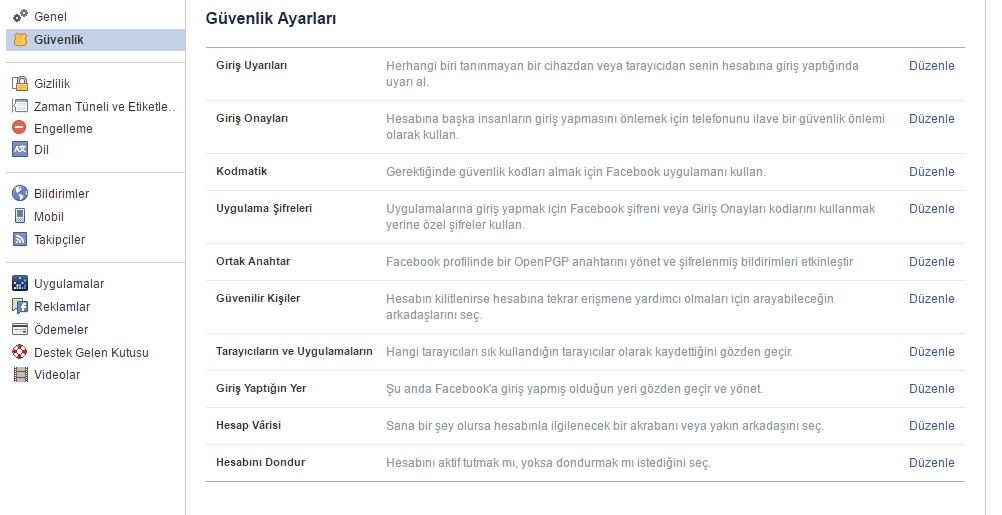The height and width of the screenshot is (515, 1002).
Task: Click the apps icon beside Uygulamalar
Action: 20,283
